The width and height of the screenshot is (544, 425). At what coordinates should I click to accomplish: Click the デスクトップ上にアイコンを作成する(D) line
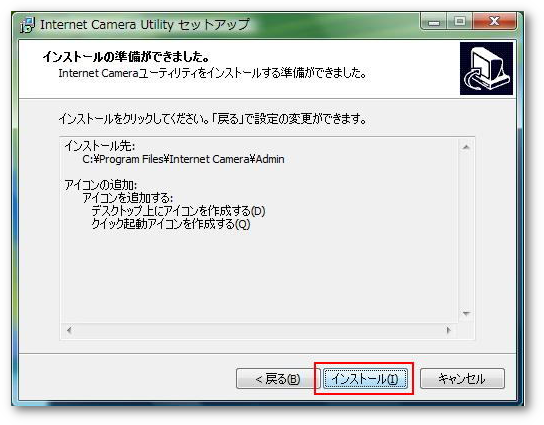pyautogui.click(x=178, y=211)
